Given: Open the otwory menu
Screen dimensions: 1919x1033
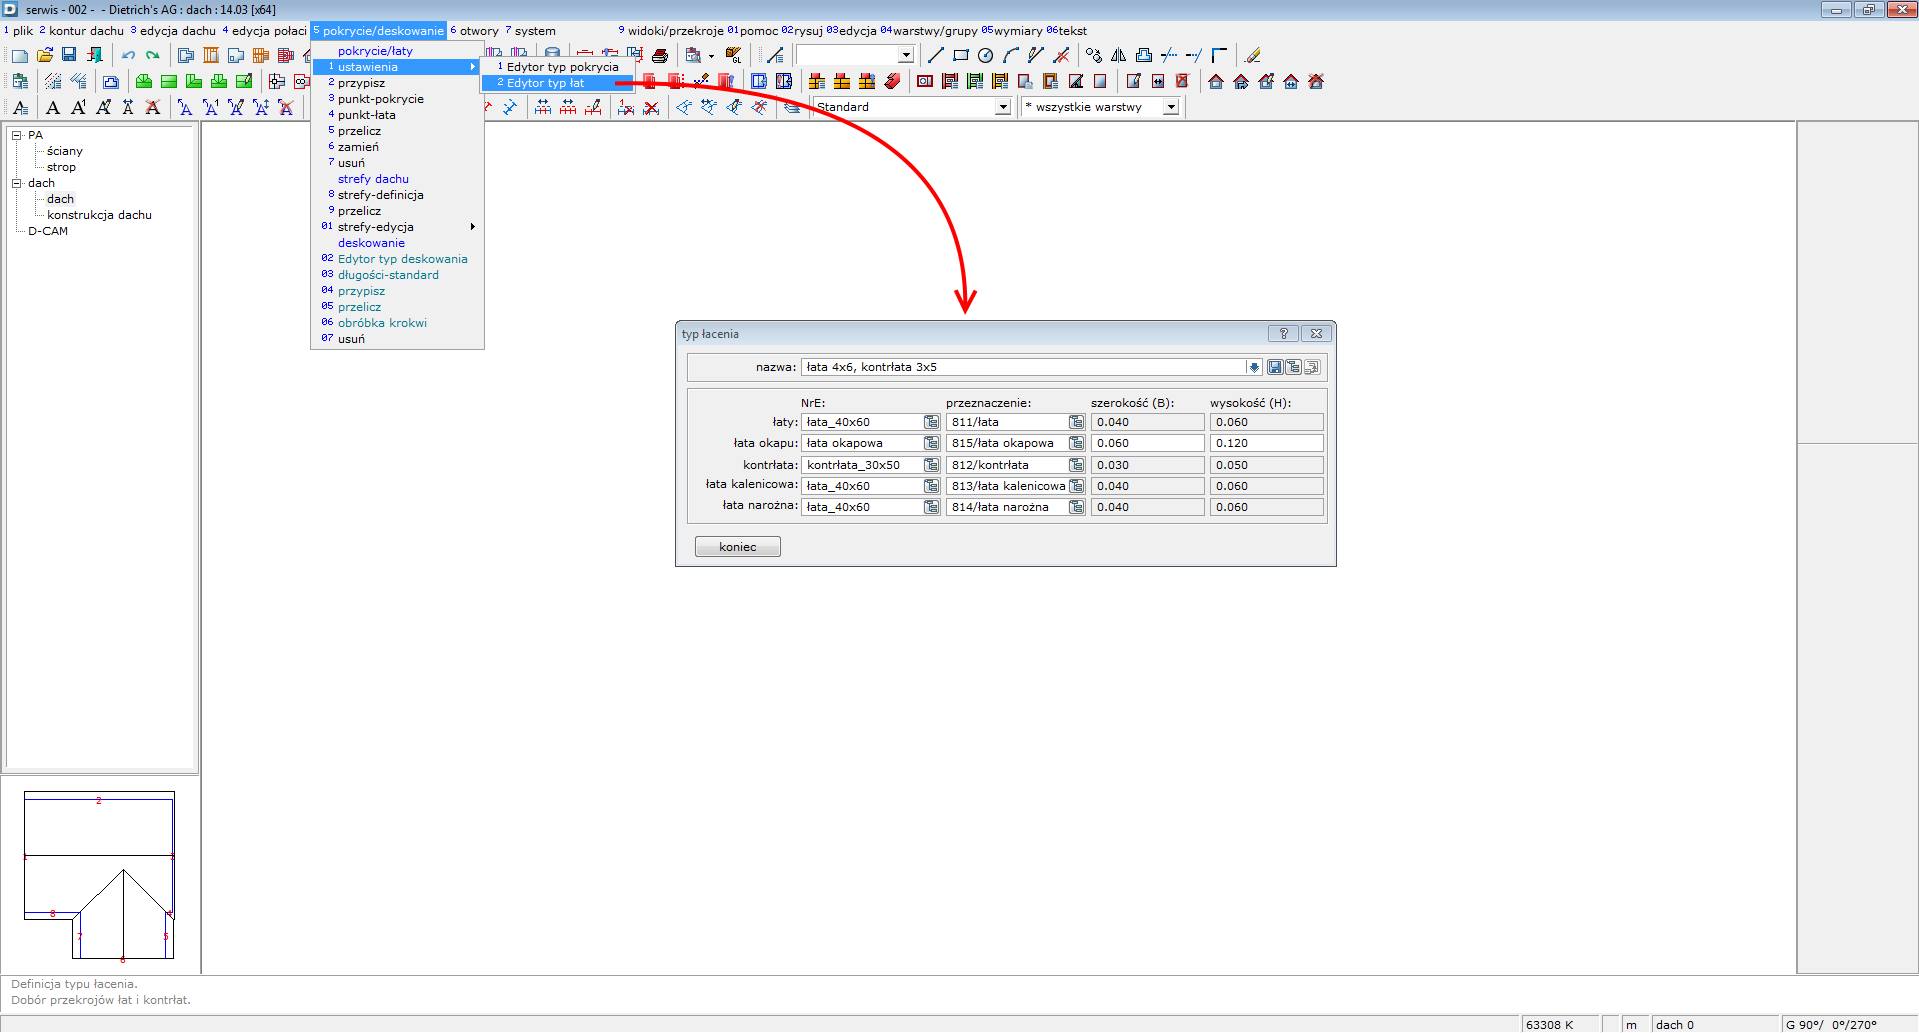Looking at the screenshot, I should point(478,31).
